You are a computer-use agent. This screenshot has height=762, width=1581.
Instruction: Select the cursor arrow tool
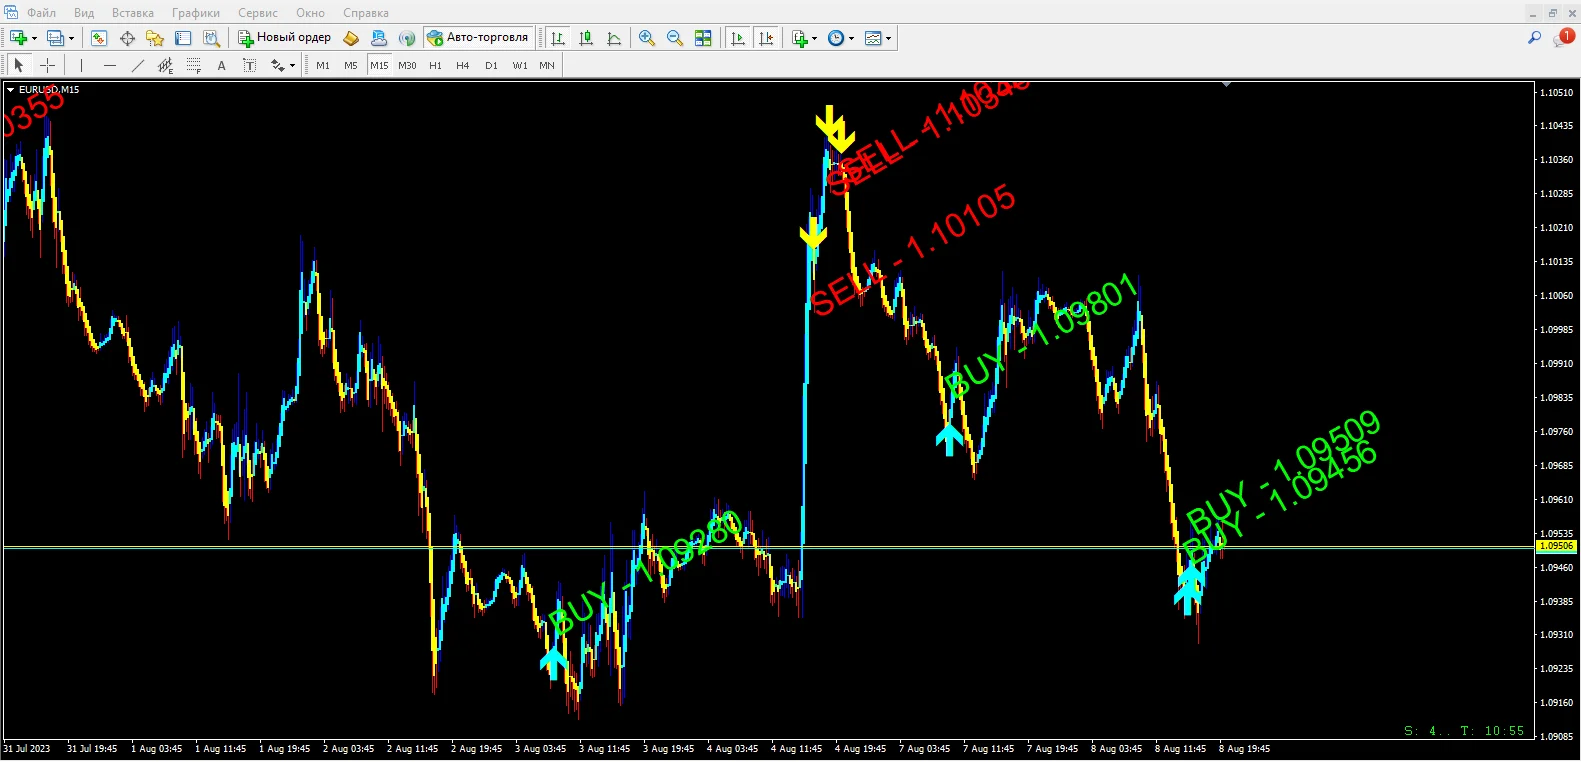18,65
